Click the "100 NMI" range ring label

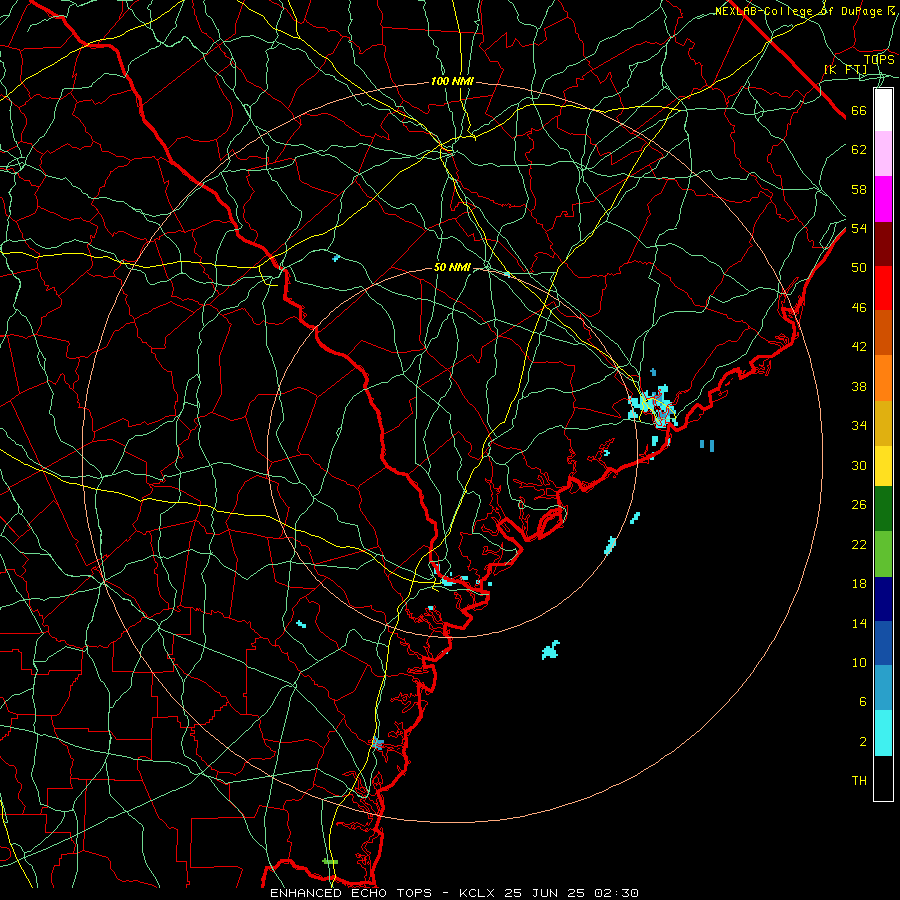[452, 82]
